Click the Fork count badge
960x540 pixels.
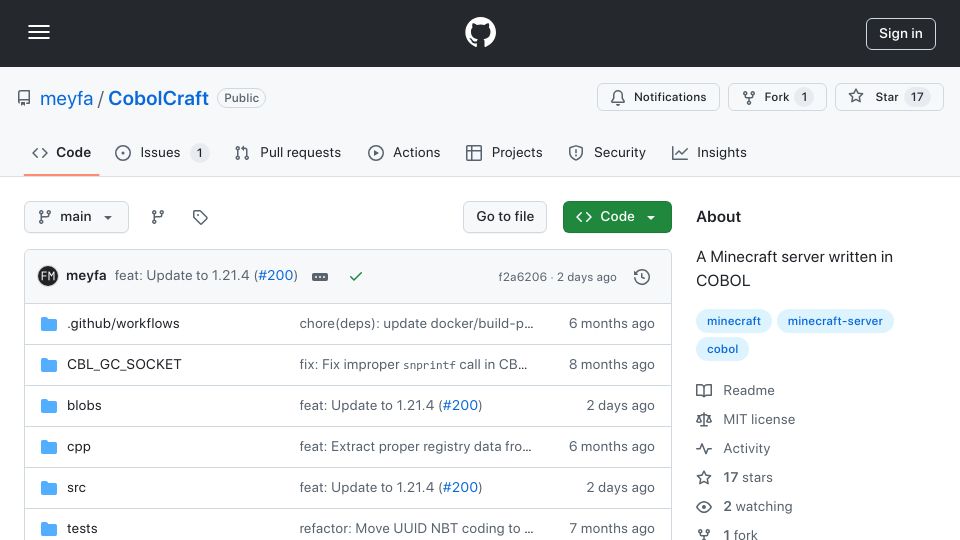(x=804, y=97)
